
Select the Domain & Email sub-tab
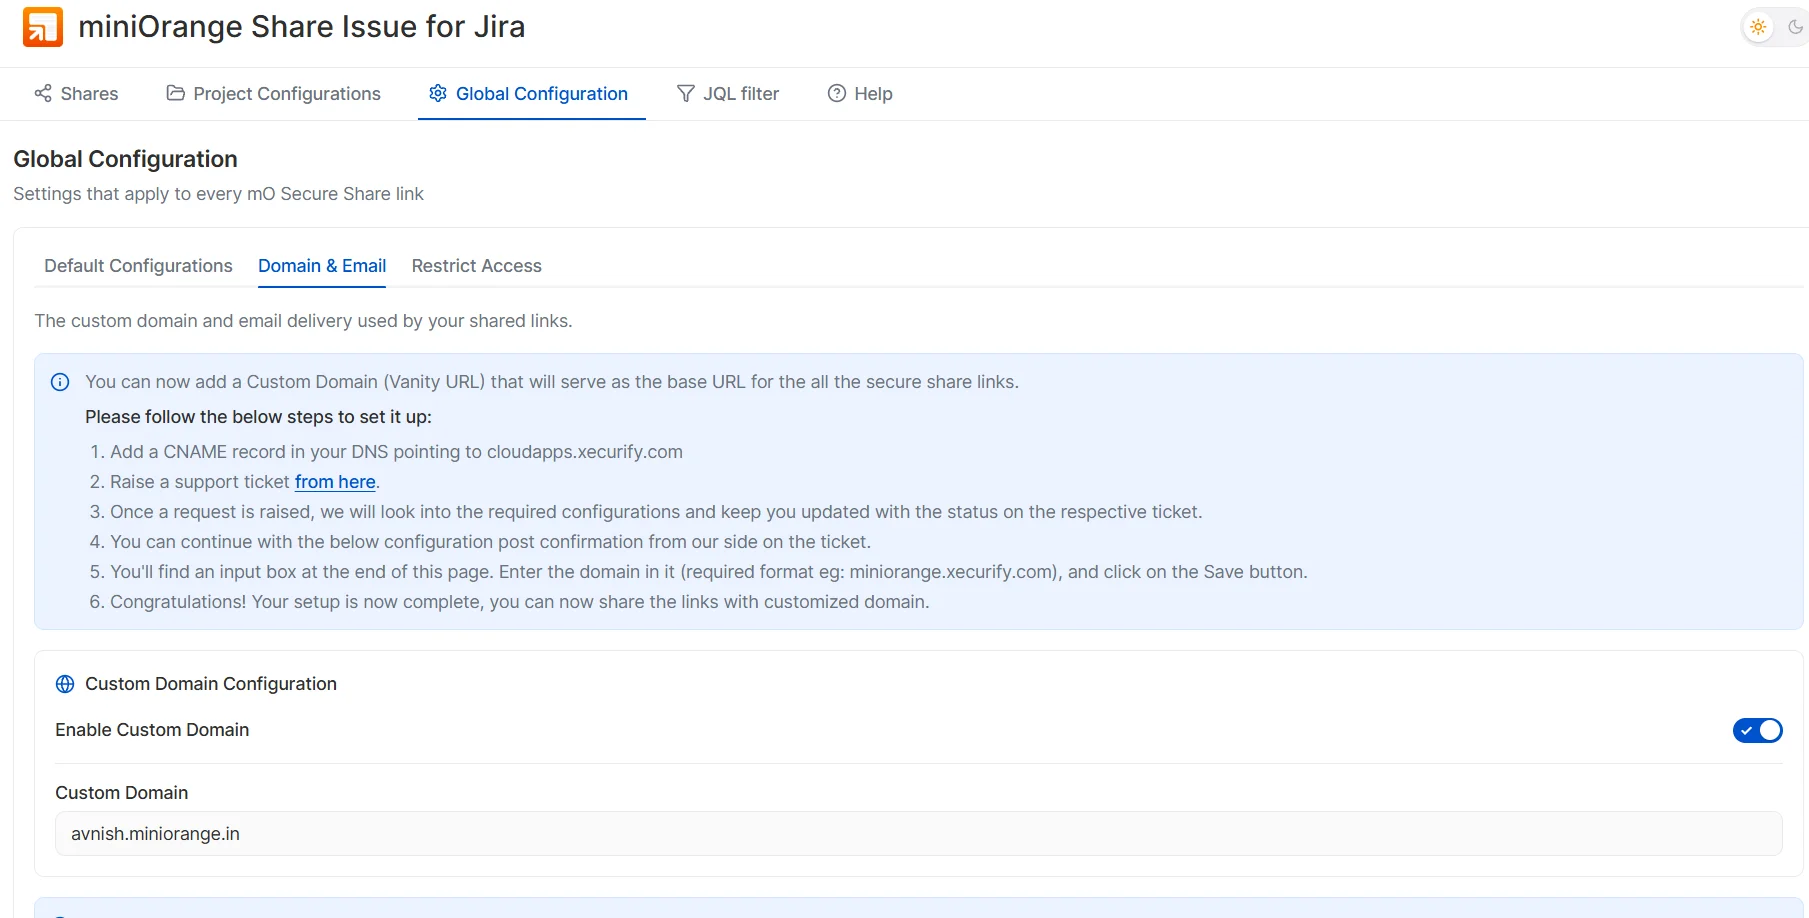click(322, 266)
